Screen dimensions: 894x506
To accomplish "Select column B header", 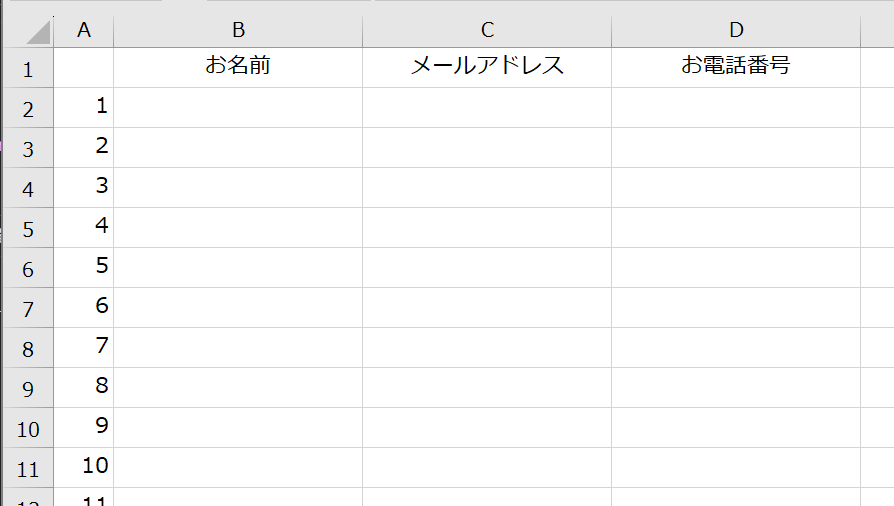I will (238, 31).
